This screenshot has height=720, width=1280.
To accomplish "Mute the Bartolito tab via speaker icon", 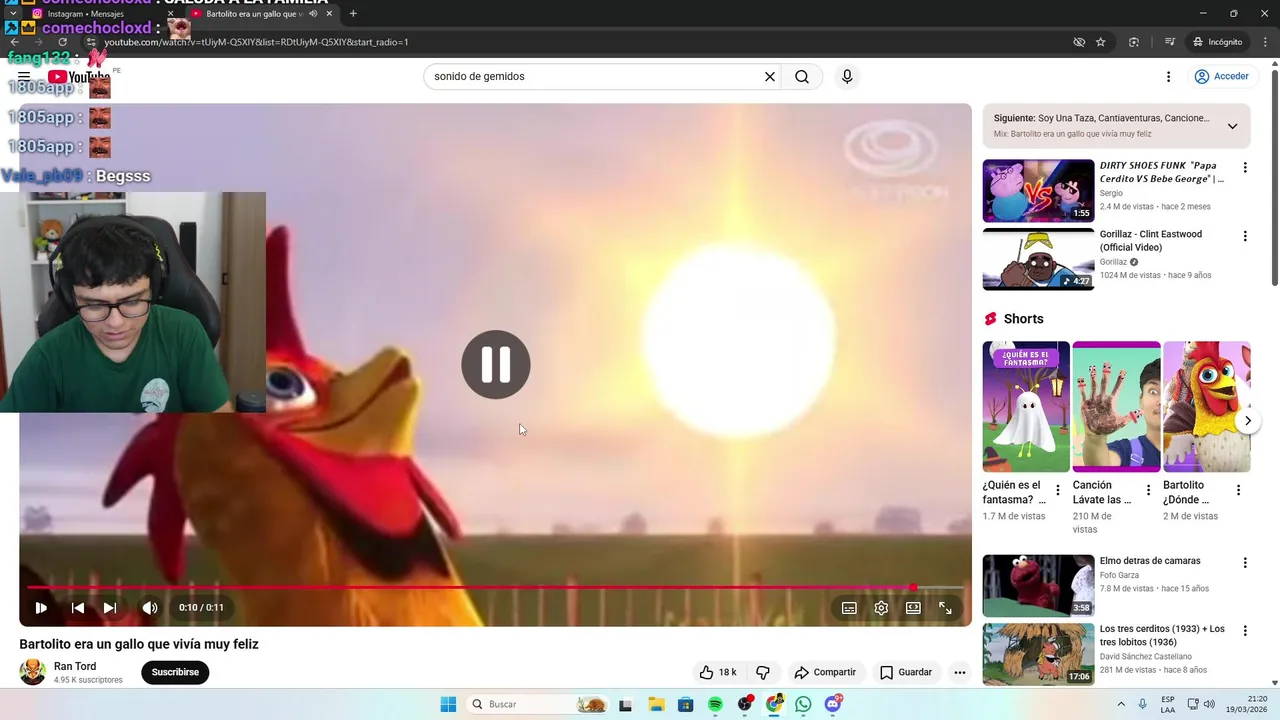I will coord(313,14).
